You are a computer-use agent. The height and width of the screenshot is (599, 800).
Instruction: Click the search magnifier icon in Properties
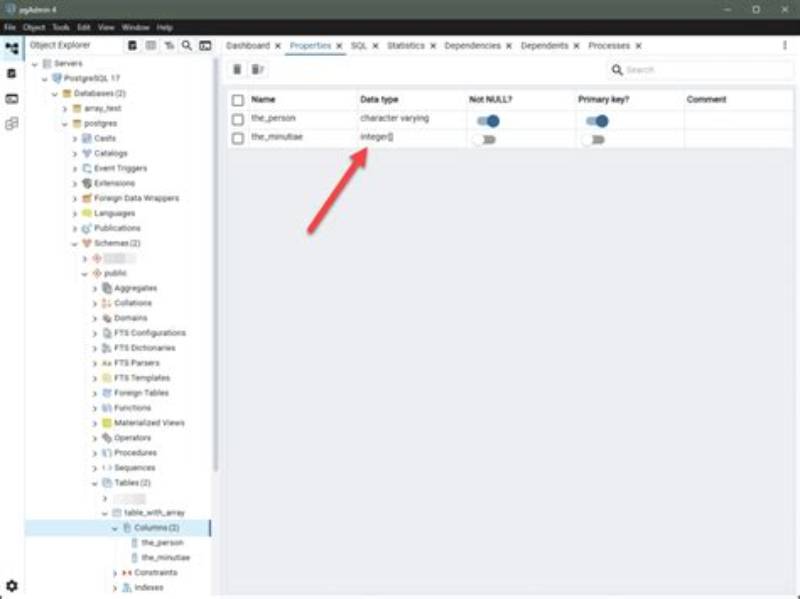[617, 69]
